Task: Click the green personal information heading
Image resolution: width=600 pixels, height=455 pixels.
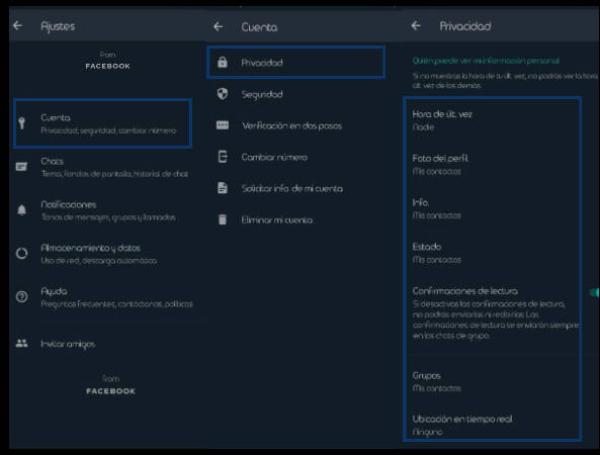Action: pyautogui.click(x=486, y=60)
